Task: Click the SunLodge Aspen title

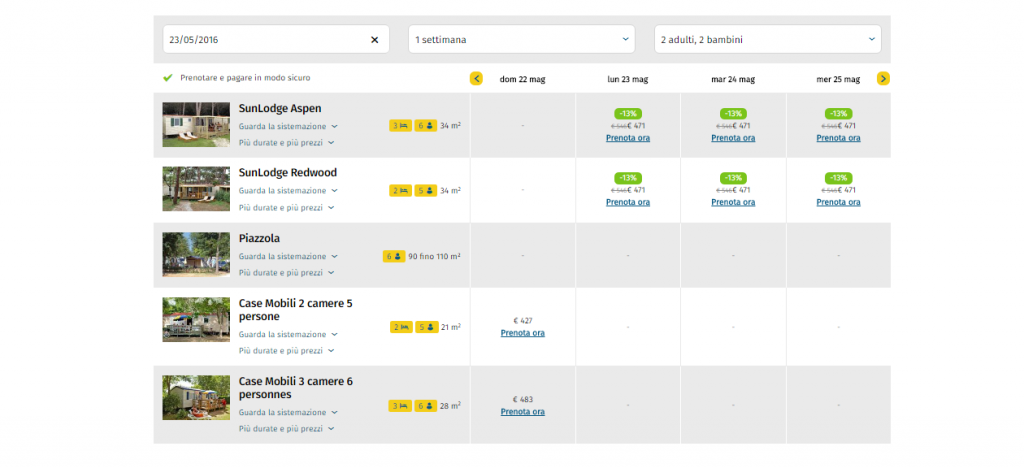Action: (x=280, y=108)
